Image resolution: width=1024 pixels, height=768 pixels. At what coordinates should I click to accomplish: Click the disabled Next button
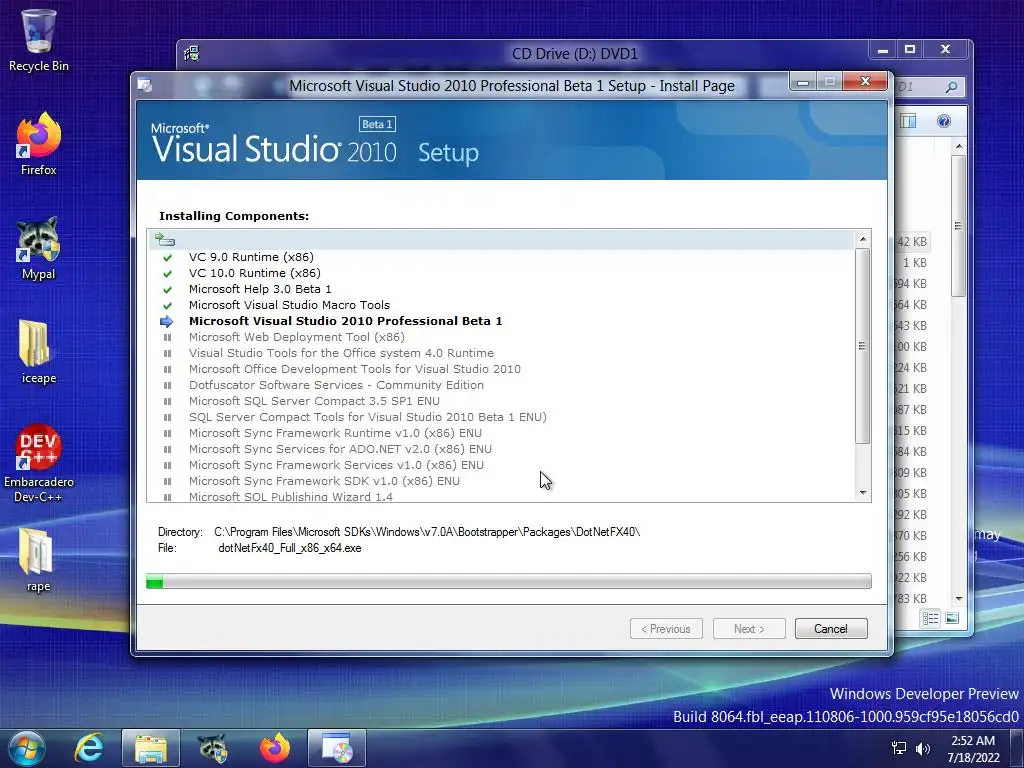click(x=749, y=629)
